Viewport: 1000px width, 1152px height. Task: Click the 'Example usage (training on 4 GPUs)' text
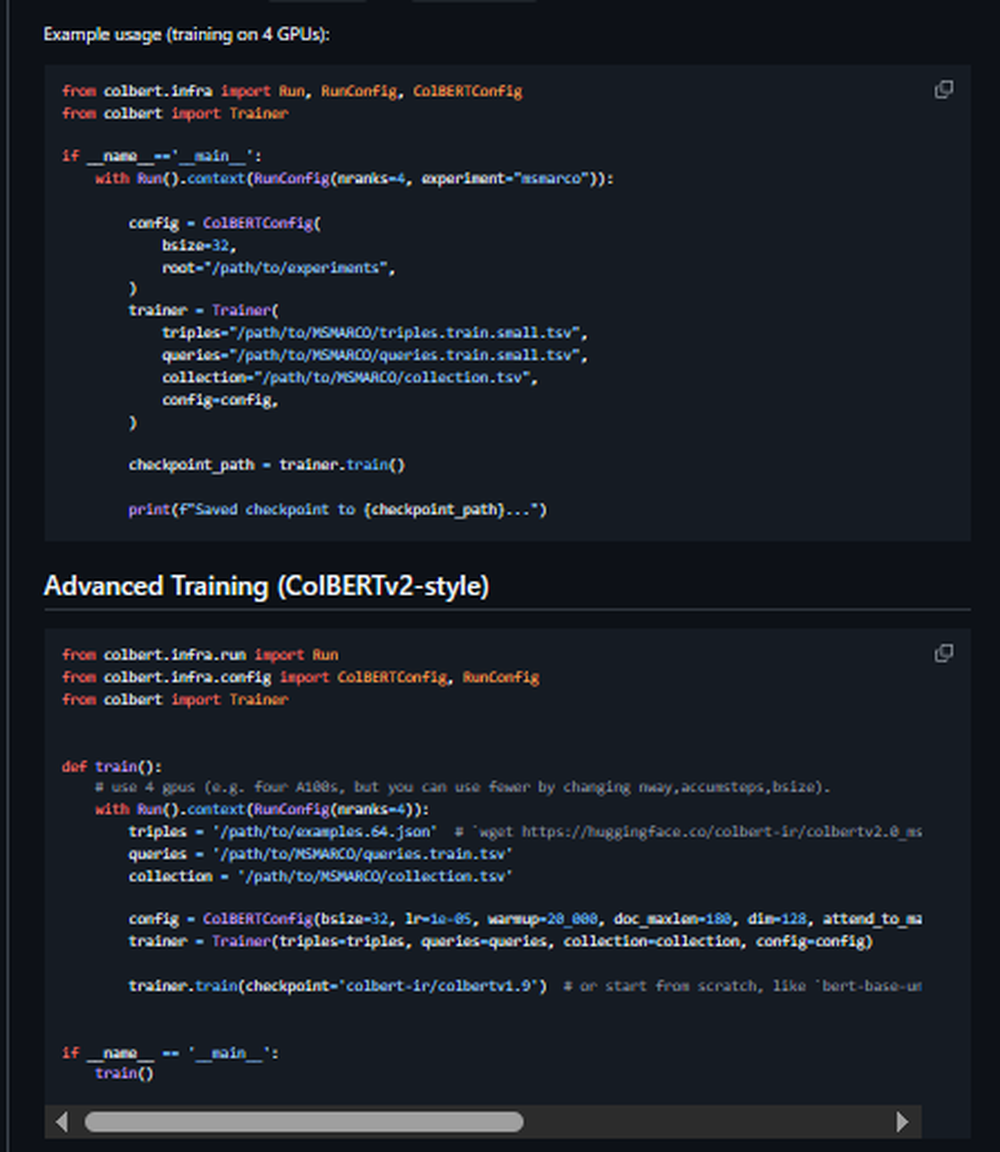coord(186,34)
